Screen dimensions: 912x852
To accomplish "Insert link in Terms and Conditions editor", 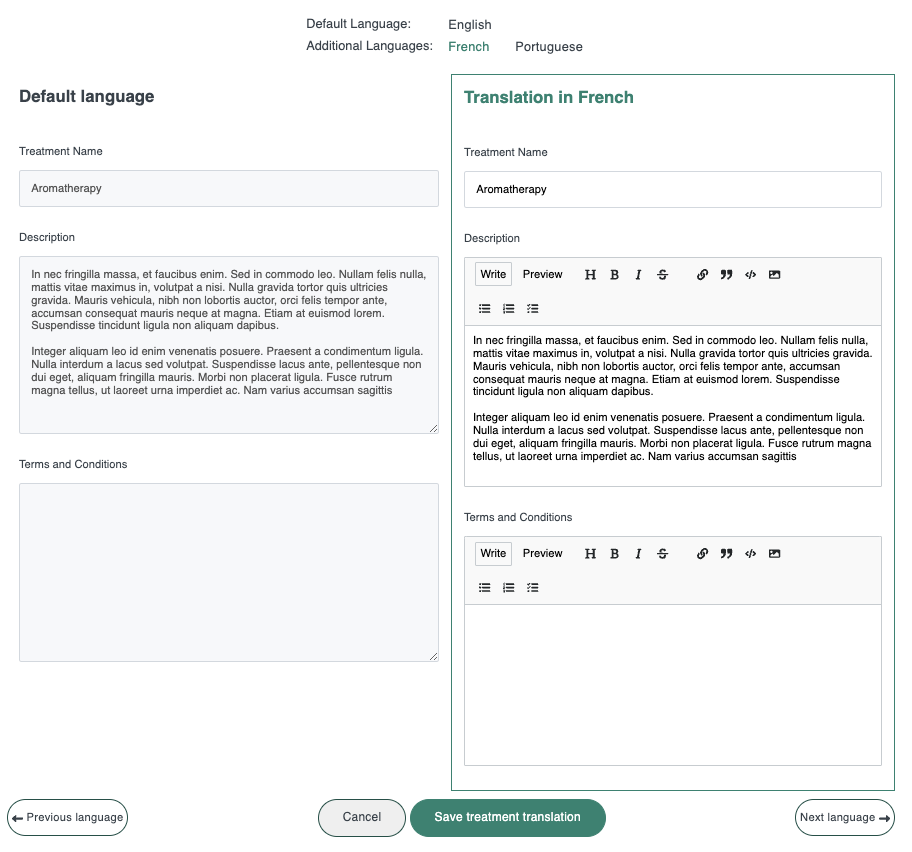I will pyautogui.click(x=702, y=554).
